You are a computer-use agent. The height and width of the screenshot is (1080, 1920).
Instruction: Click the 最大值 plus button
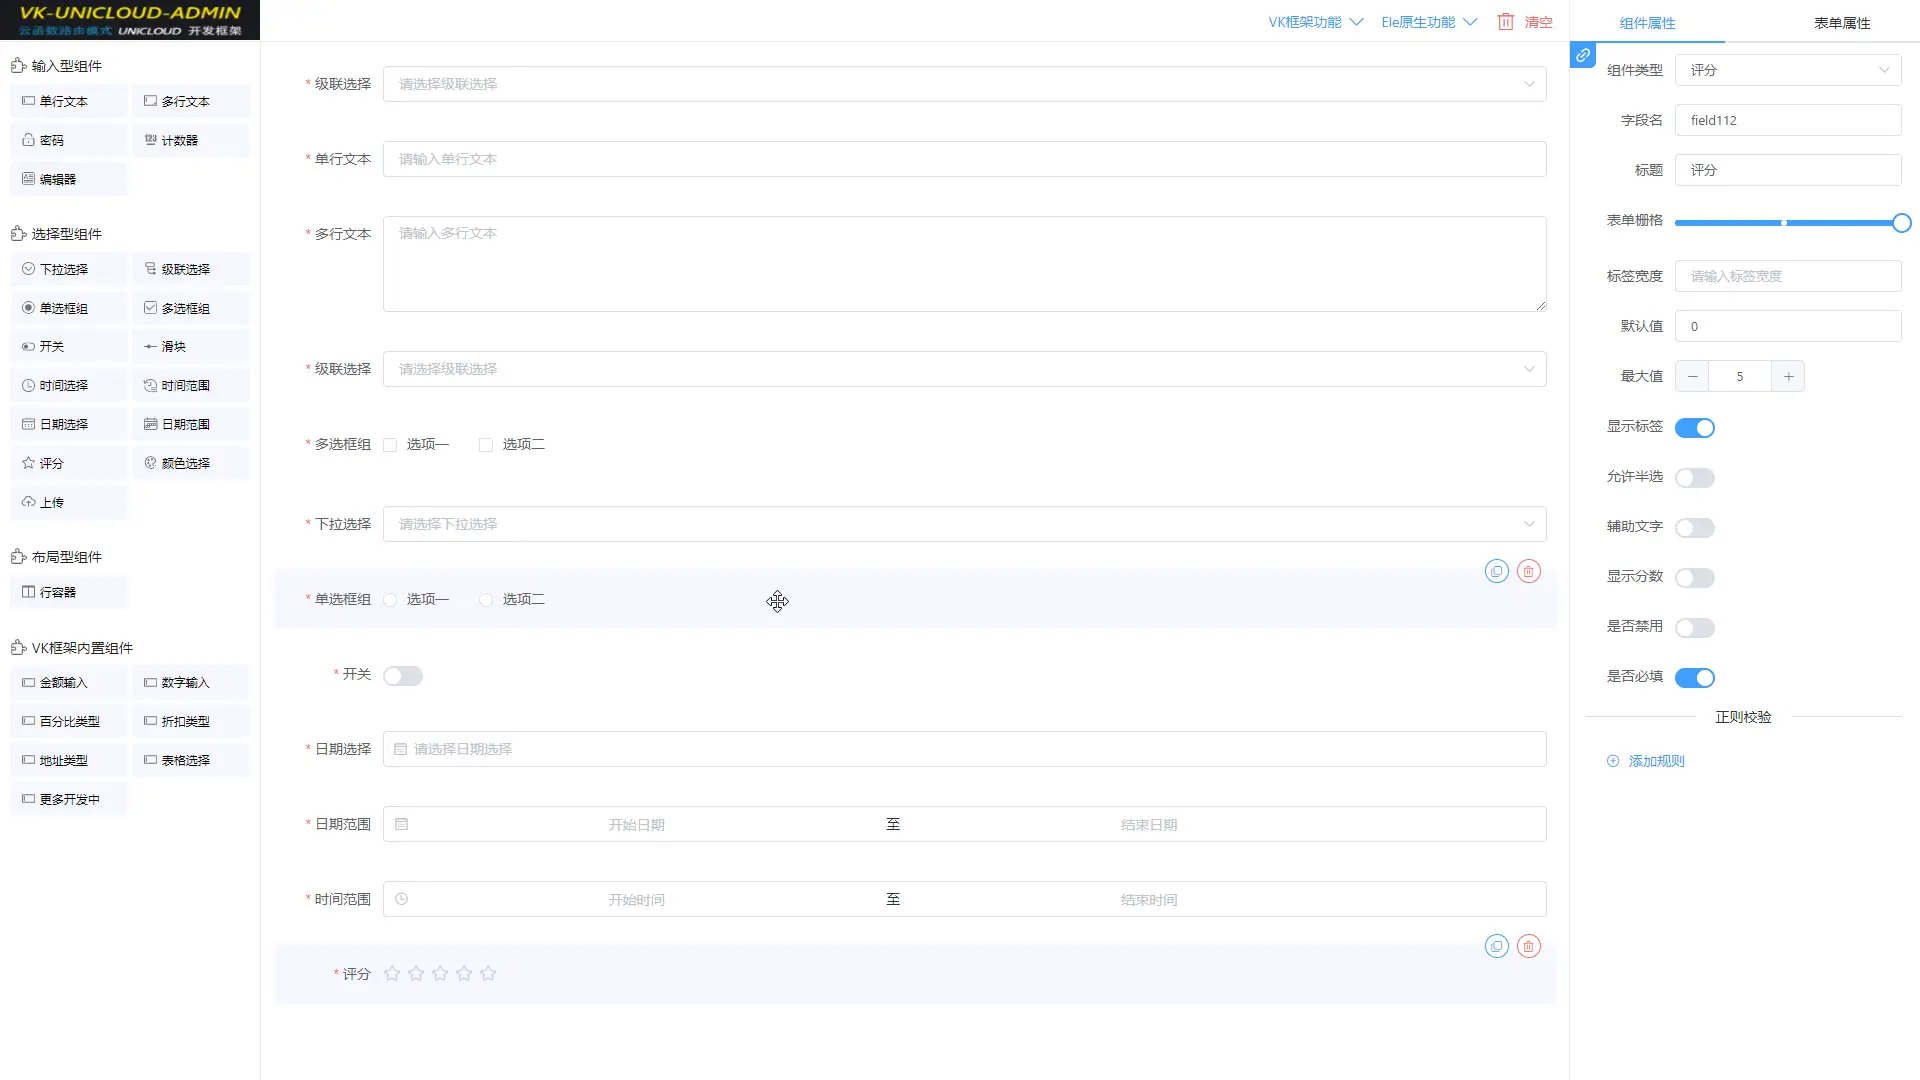(x=1787, y=377)
